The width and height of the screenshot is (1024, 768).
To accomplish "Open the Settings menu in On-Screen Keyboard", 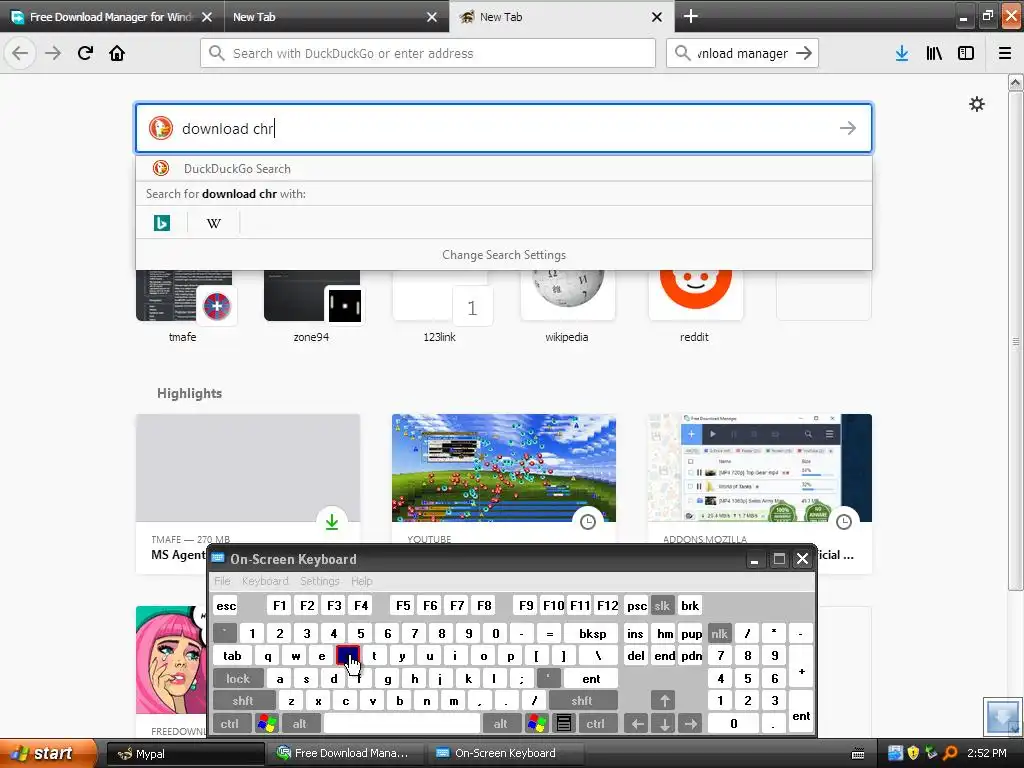I will 319,581.
